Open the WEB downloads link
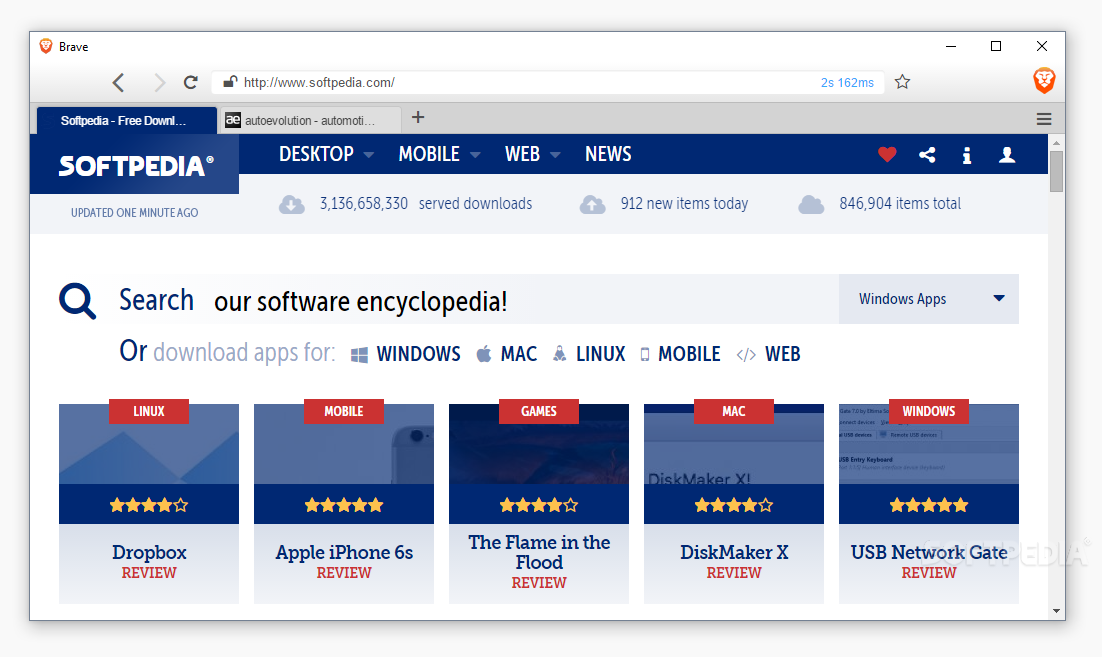1102x657 pixels. [x=768, y=353]
